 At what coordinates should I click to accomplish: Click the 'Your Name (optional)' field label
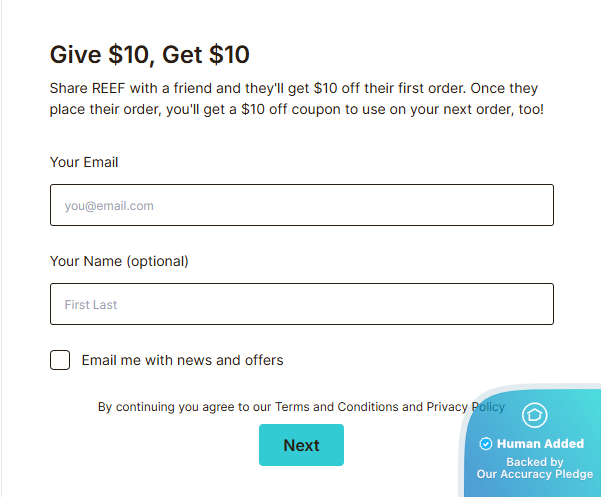tap(119, 261)
